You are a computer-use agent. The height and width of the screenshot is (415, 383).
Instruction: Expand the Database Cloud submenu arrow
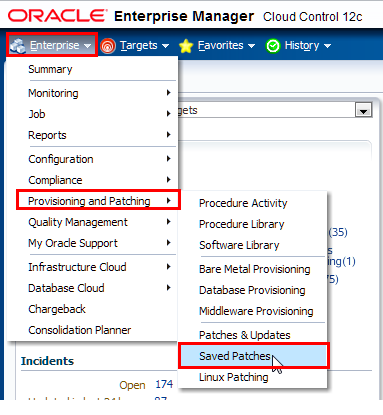coord(168,288)
